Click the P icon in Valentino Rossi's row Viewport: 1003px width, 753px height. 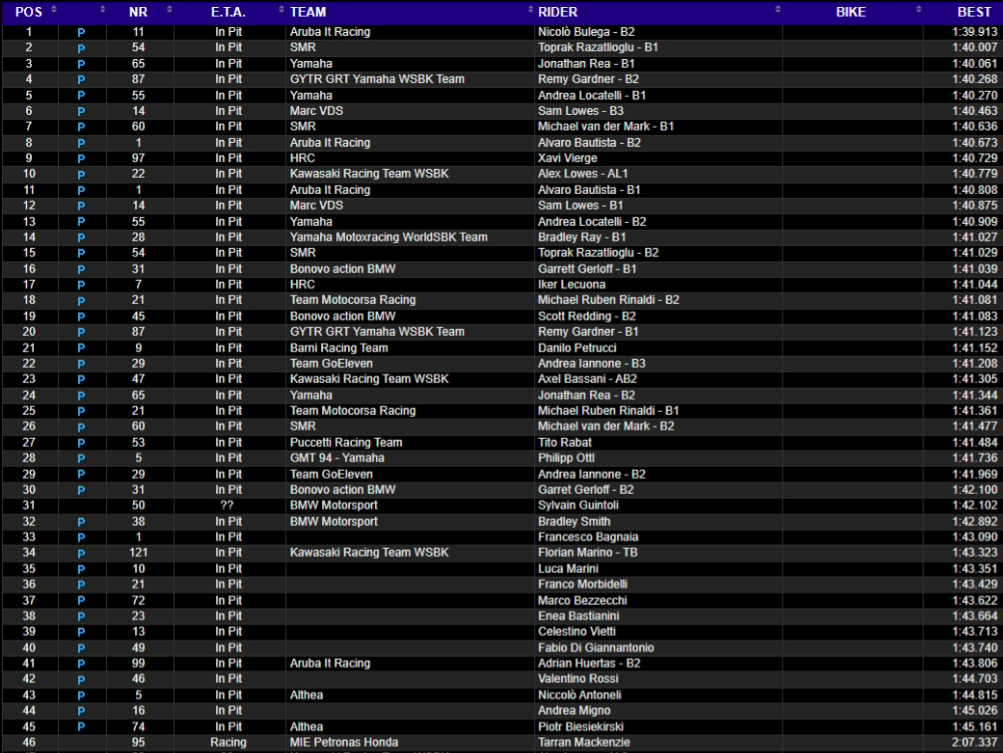point(81,679)
